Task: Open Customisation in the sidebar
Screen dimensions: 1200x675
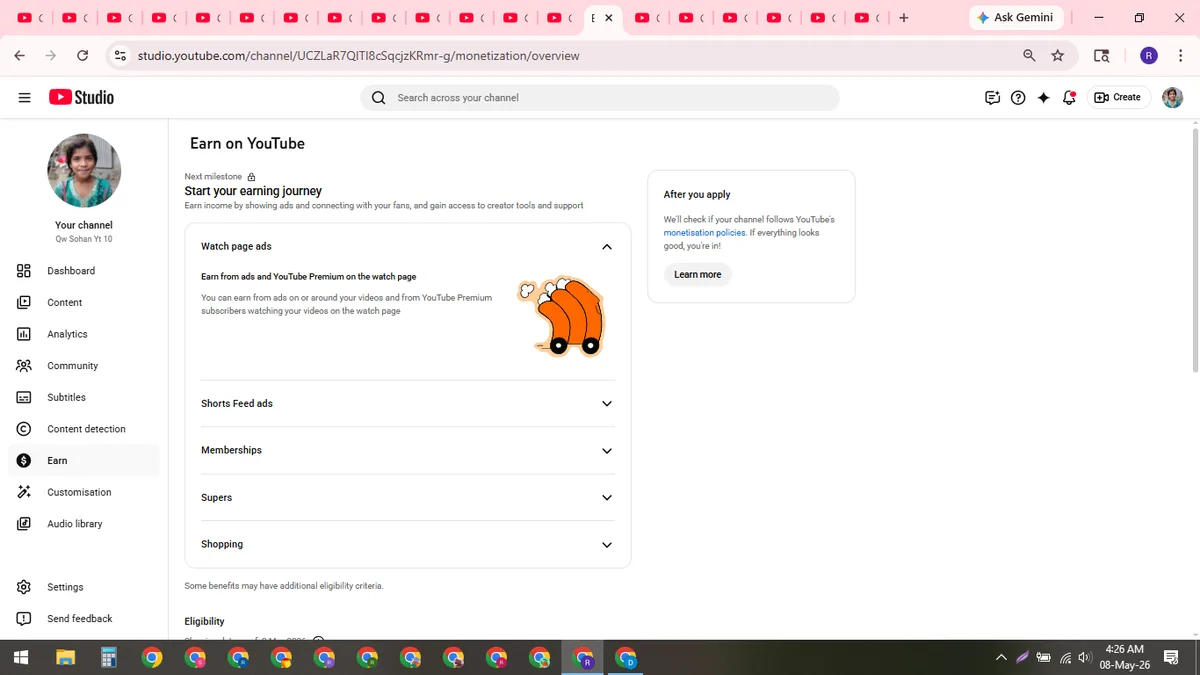Action: coord(84,492)
